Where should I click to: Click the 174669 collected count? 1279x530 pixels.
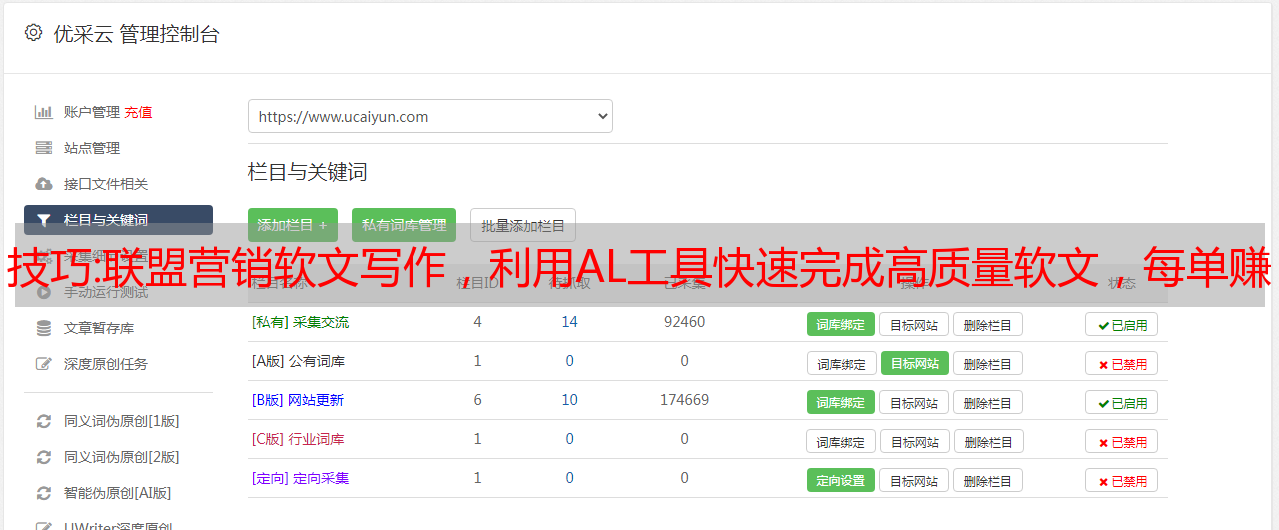tap(684, 400)
